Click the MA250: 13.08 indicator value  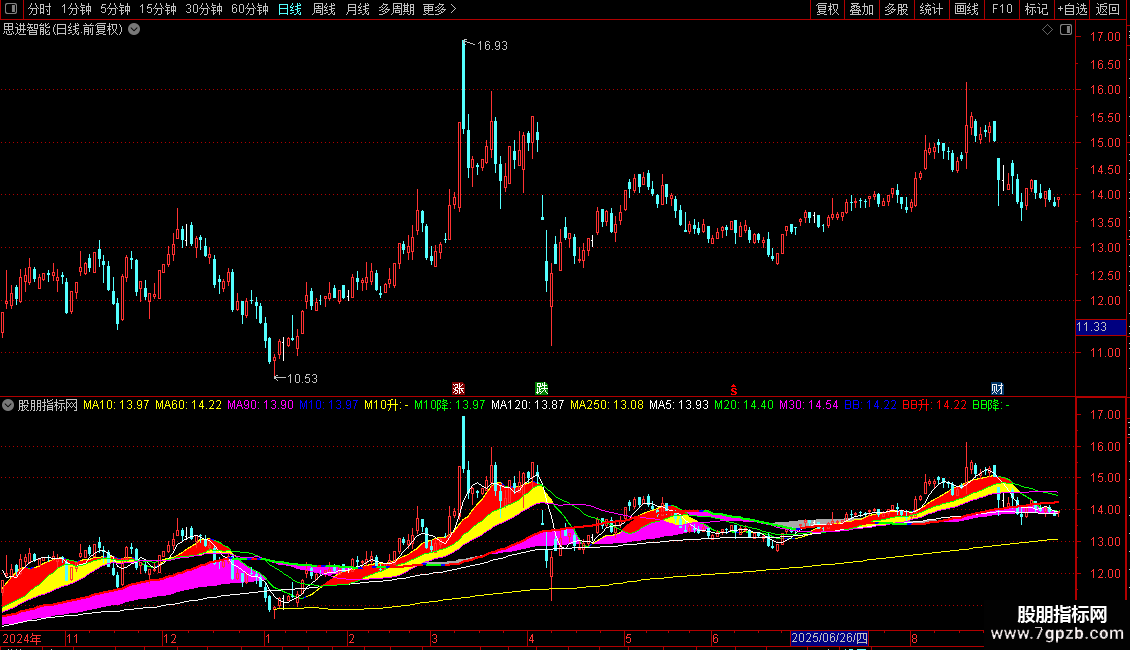click(607, 405)
